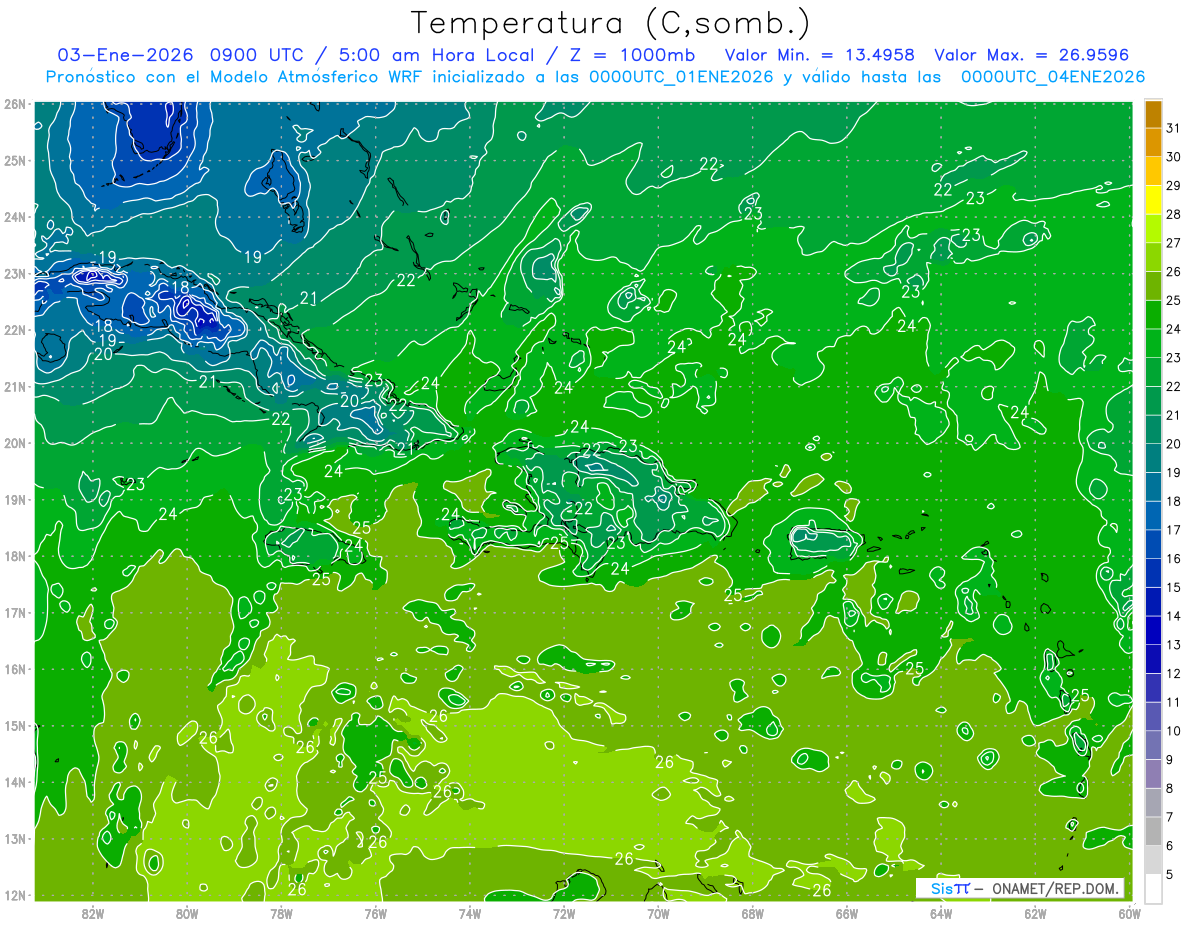The width and height of the screenshot is (1200, 927).
Task: Click the 68W longitude axis label
Action: [x=753, y=914]
